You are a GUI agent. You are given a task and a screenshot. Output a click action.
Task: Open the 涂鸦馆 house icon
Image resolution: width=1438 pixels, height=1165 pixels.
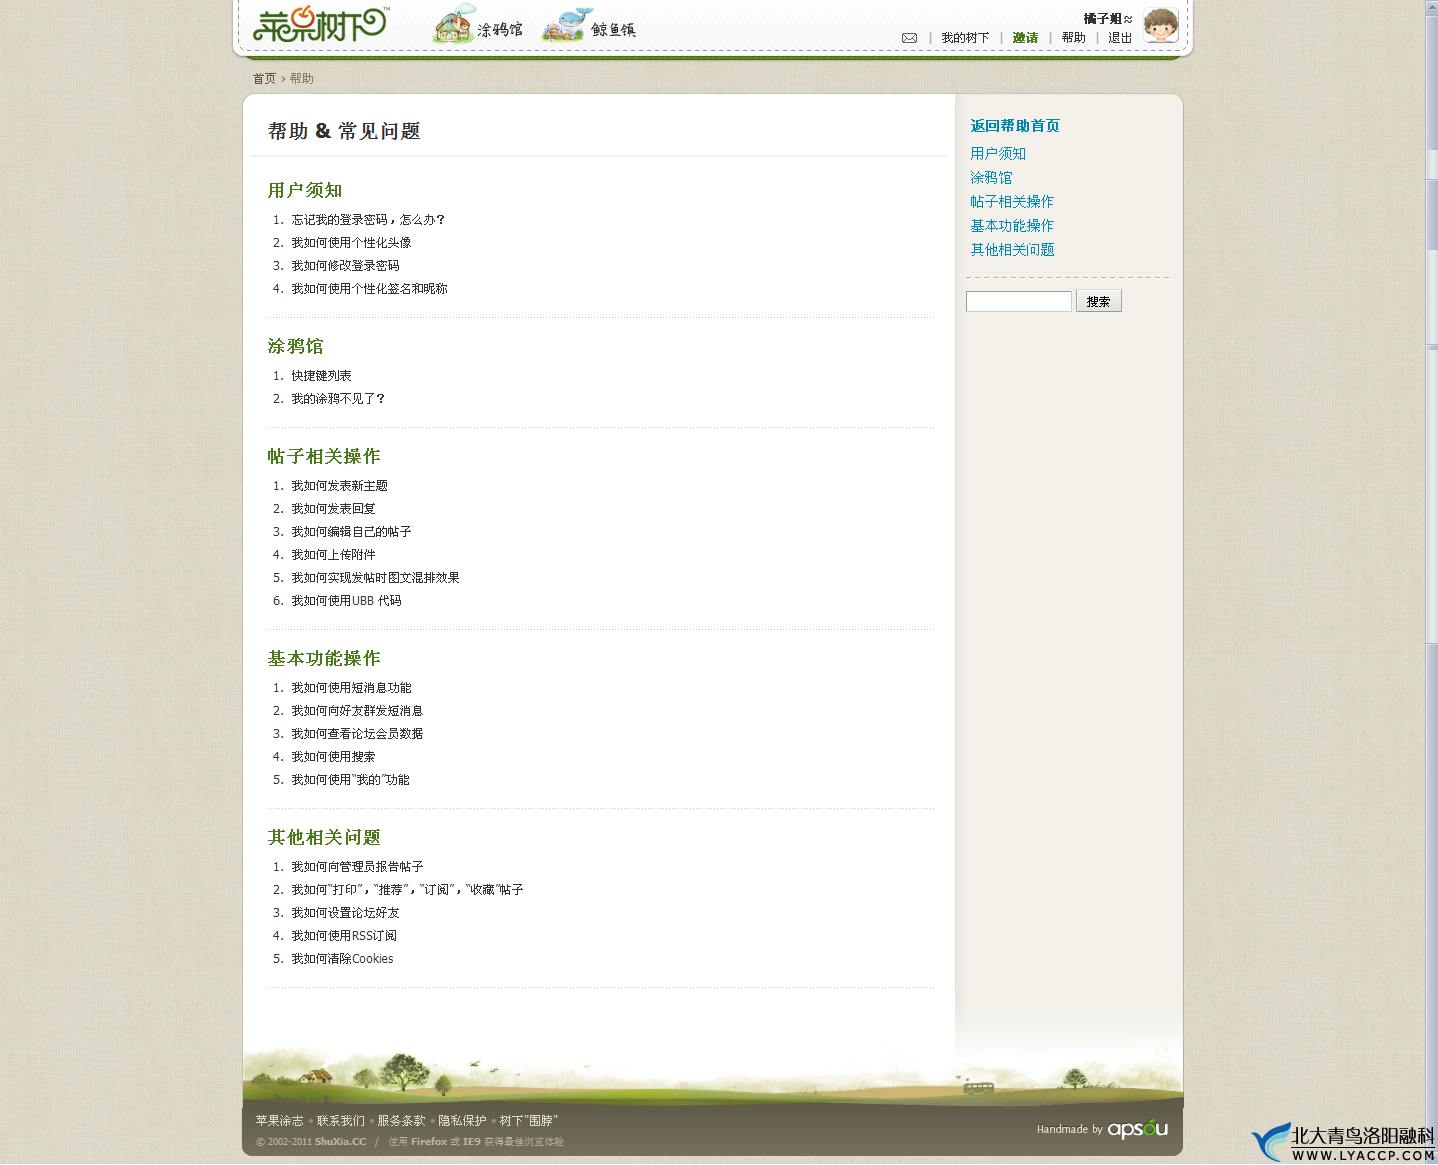pyautogui.click(x=454, y=24)
